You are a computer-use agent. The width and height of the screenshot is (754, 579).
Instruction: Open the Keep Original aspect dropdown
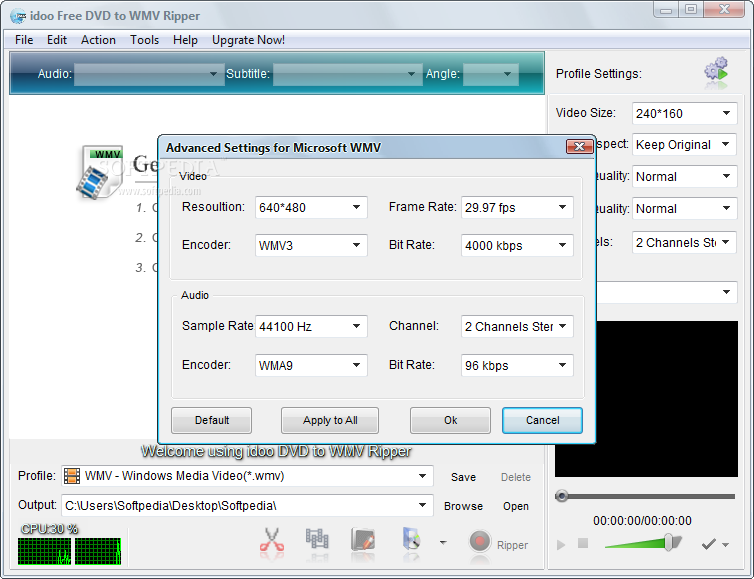click(x=684, y=145)
